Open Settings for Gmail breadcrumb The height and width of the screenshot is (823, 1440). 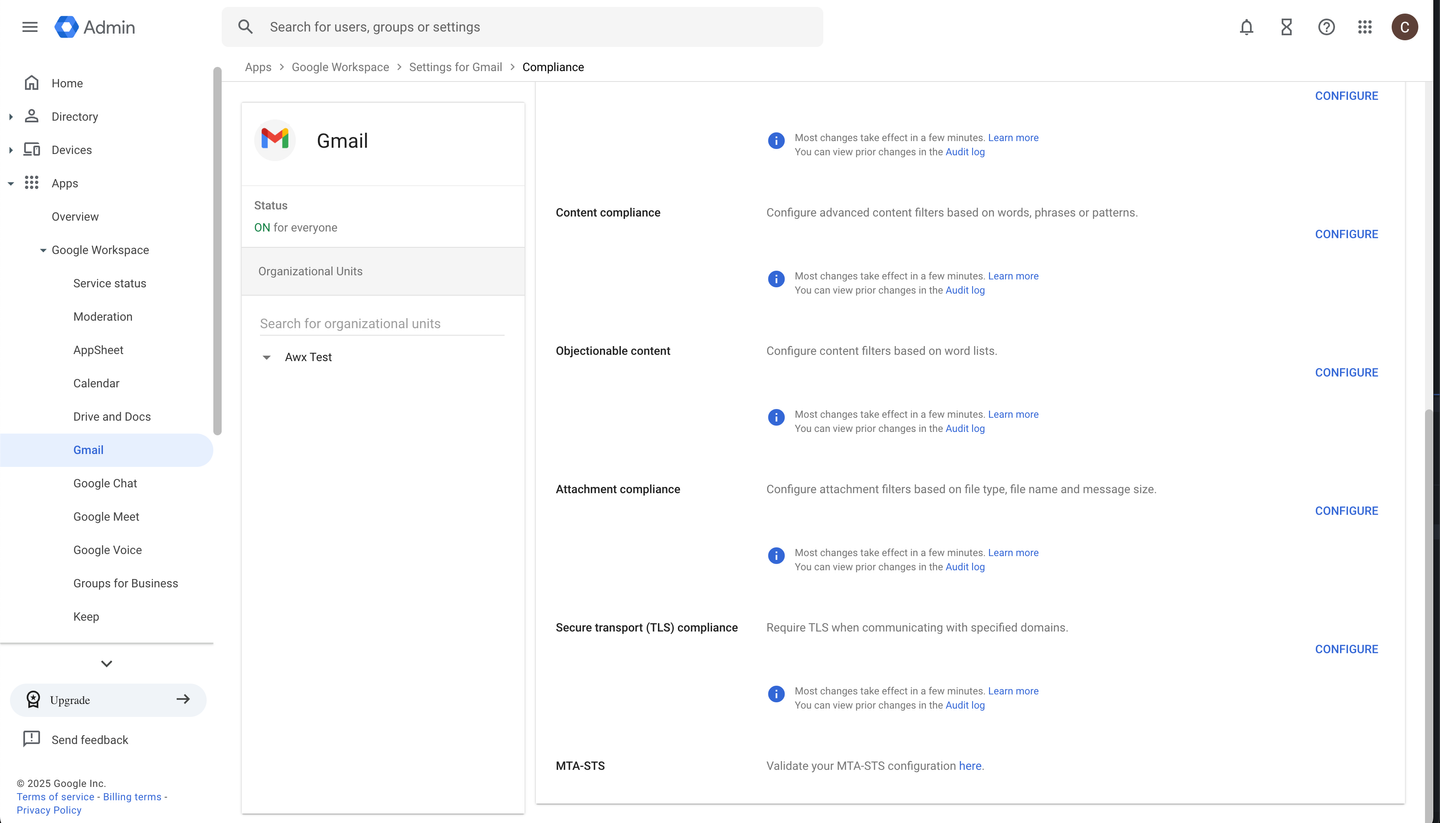455,67
